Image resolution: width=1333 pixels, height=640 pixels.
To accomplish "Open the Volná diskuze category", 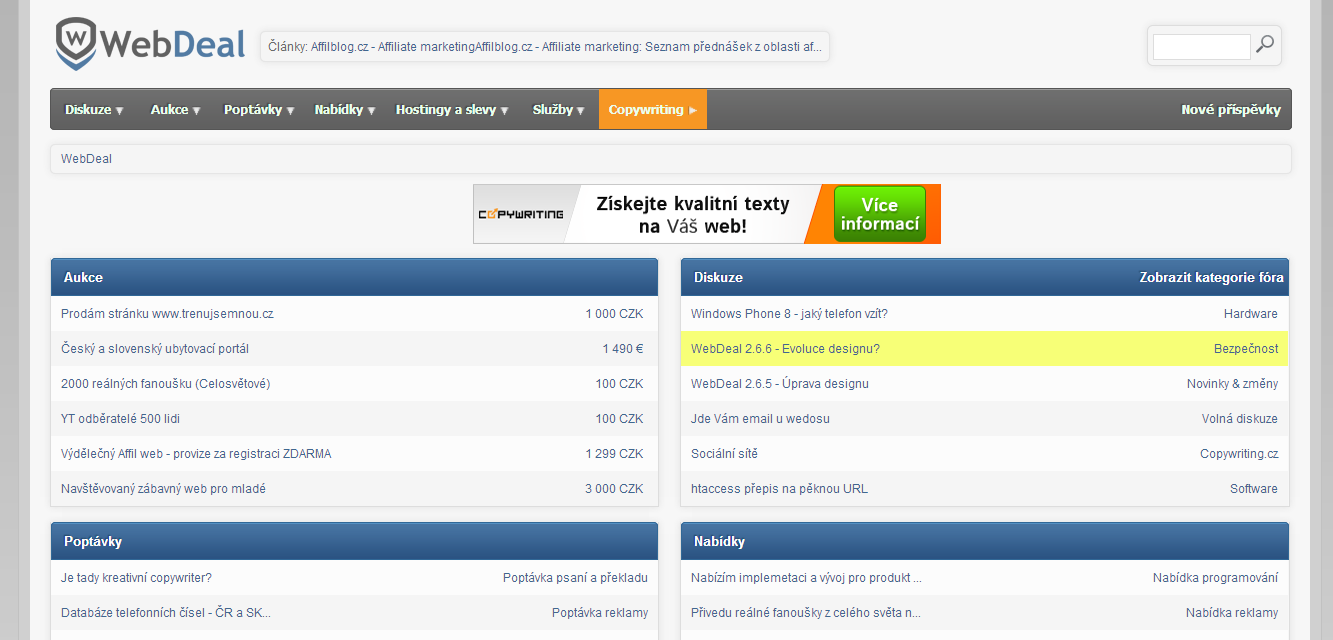I will [x=1240, y=419].
